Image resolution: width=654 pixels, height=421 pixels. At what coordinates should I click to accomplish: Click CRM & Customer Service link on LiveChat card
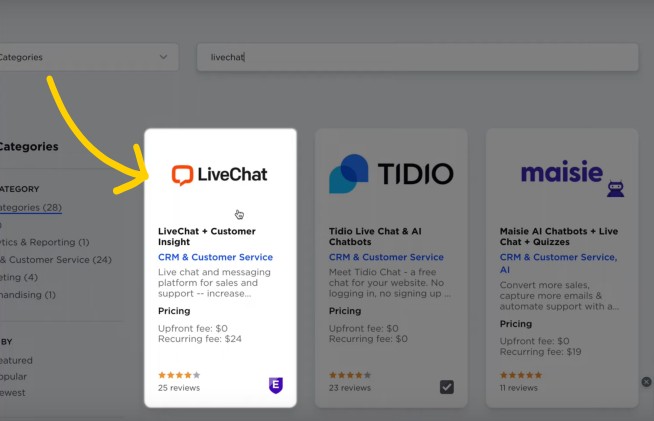coord(215,257)
